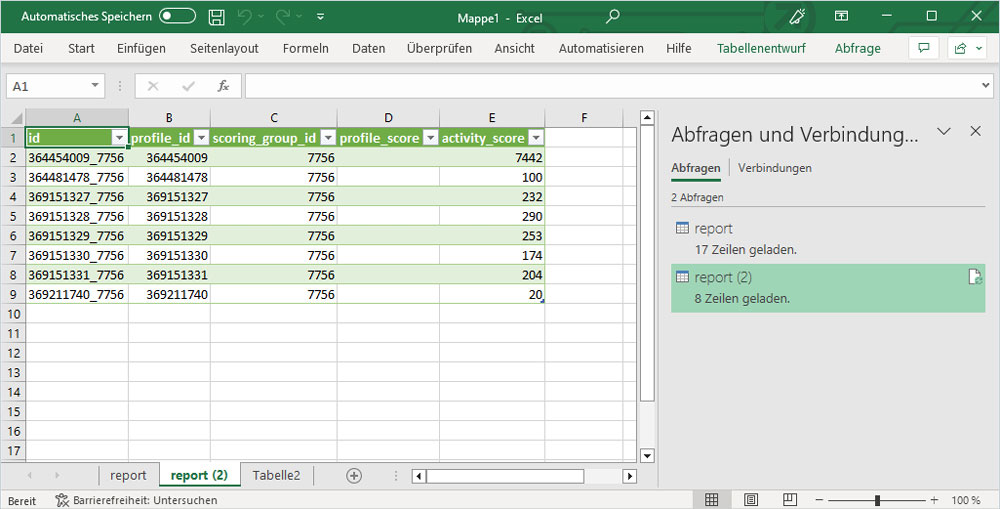Viewport: 1000px width, 509px height.
Task: Click the vertical scrollbar down arrow
Action: pos(647,455)
